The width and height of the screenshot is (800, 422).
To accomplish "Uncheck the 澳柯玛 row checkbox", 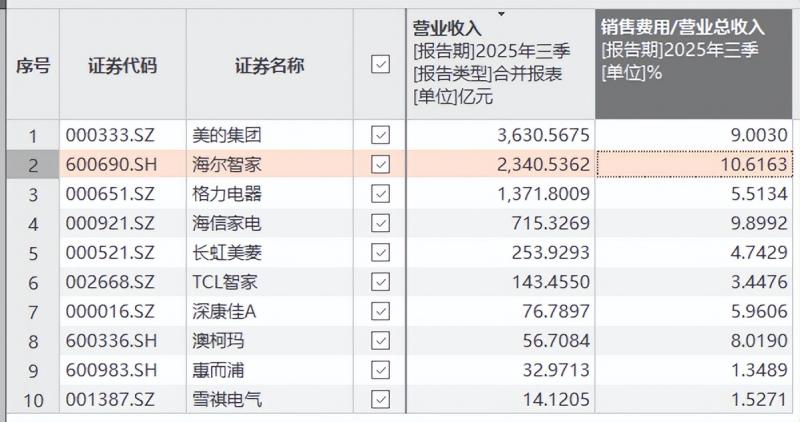I will tap(380, 342).
